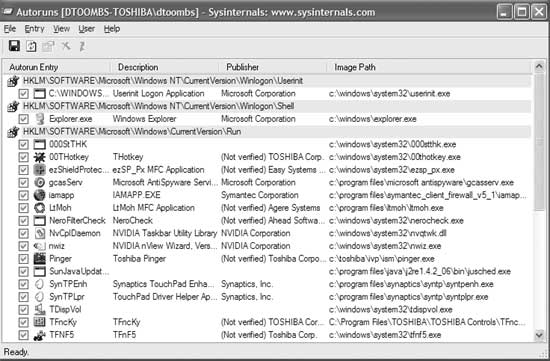Image resolution: width=550 pixels, height=361 pixels.
Task: Toggle the NeroFilterCheck checkbox
Action: (x=24, y=221)
